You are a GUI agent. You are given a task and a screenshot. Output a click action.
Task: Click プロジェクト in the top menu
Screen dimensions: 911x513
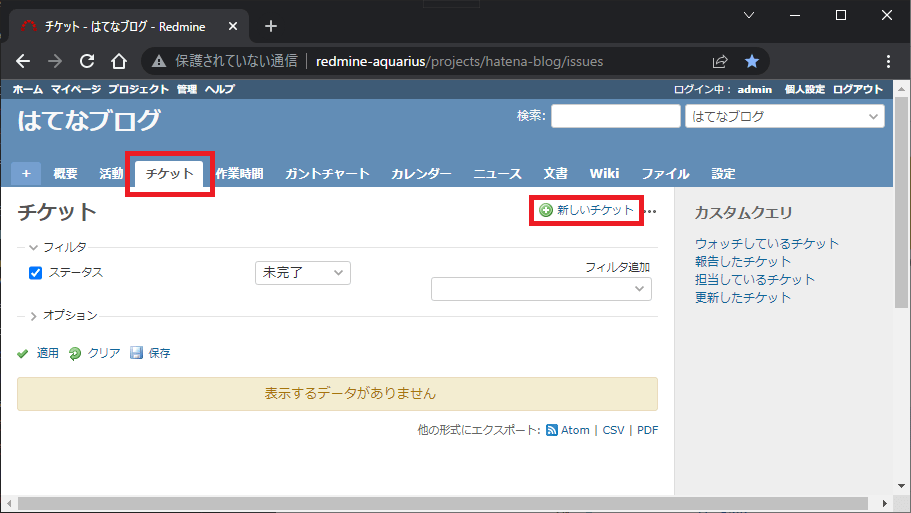pyautogui.click(x=138, y=89)
